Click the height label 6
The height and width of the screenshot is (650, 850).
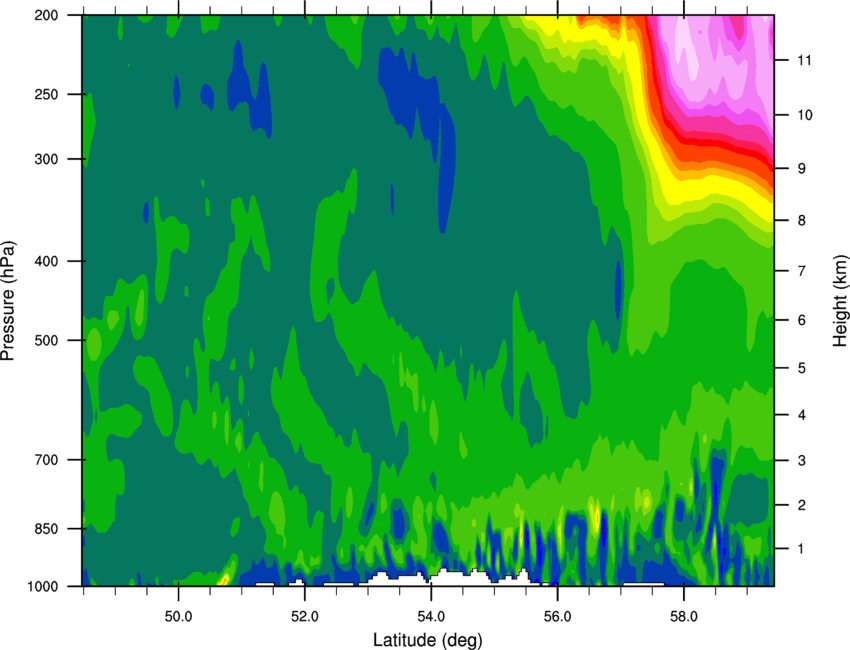point(801,320)
